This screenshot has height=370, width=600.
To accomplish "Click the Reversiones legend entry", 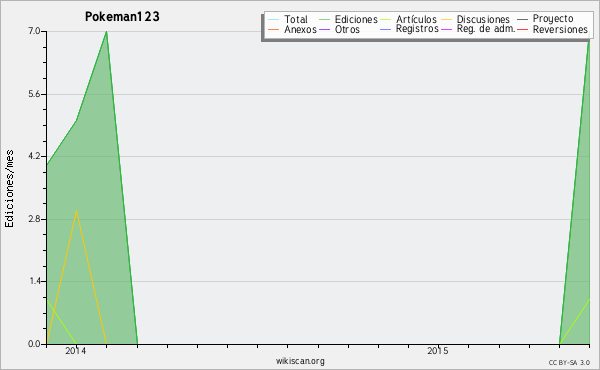I will (x=553, y=29).
